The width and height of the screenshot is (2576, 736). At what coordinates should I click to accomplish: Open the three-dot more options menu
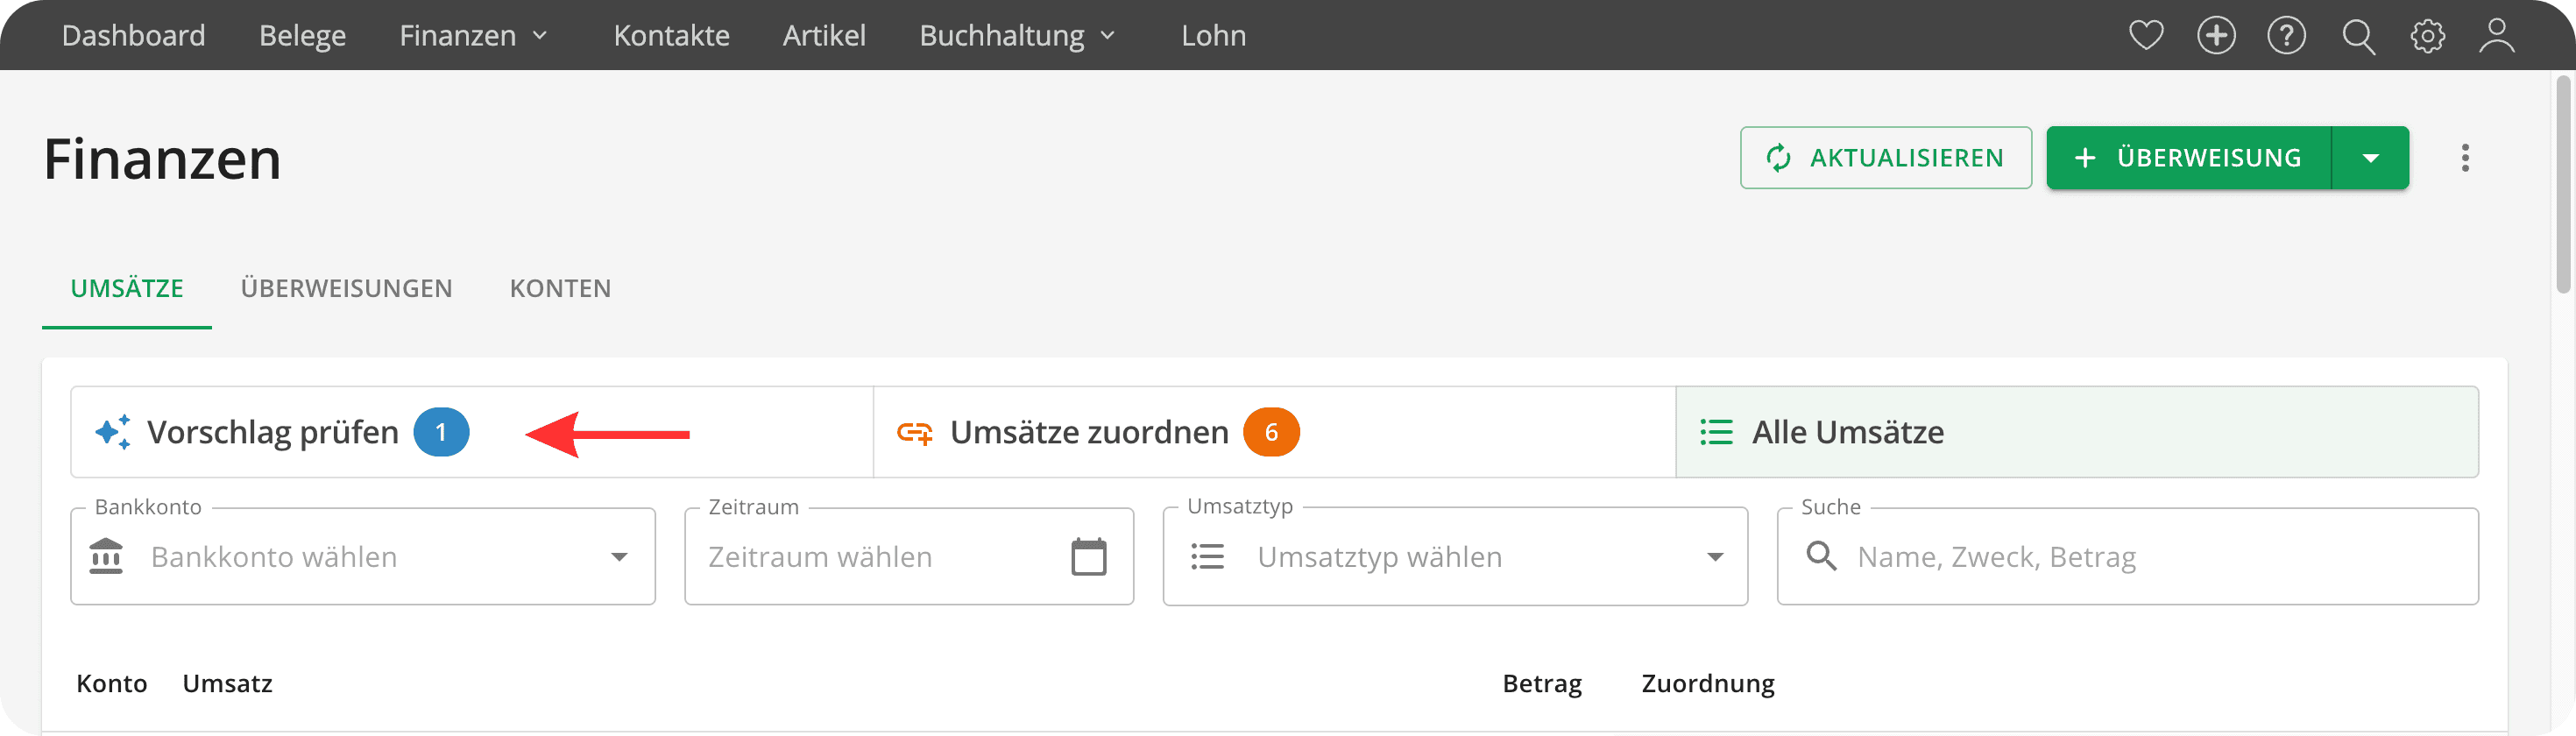click(x=2465, y=158)
